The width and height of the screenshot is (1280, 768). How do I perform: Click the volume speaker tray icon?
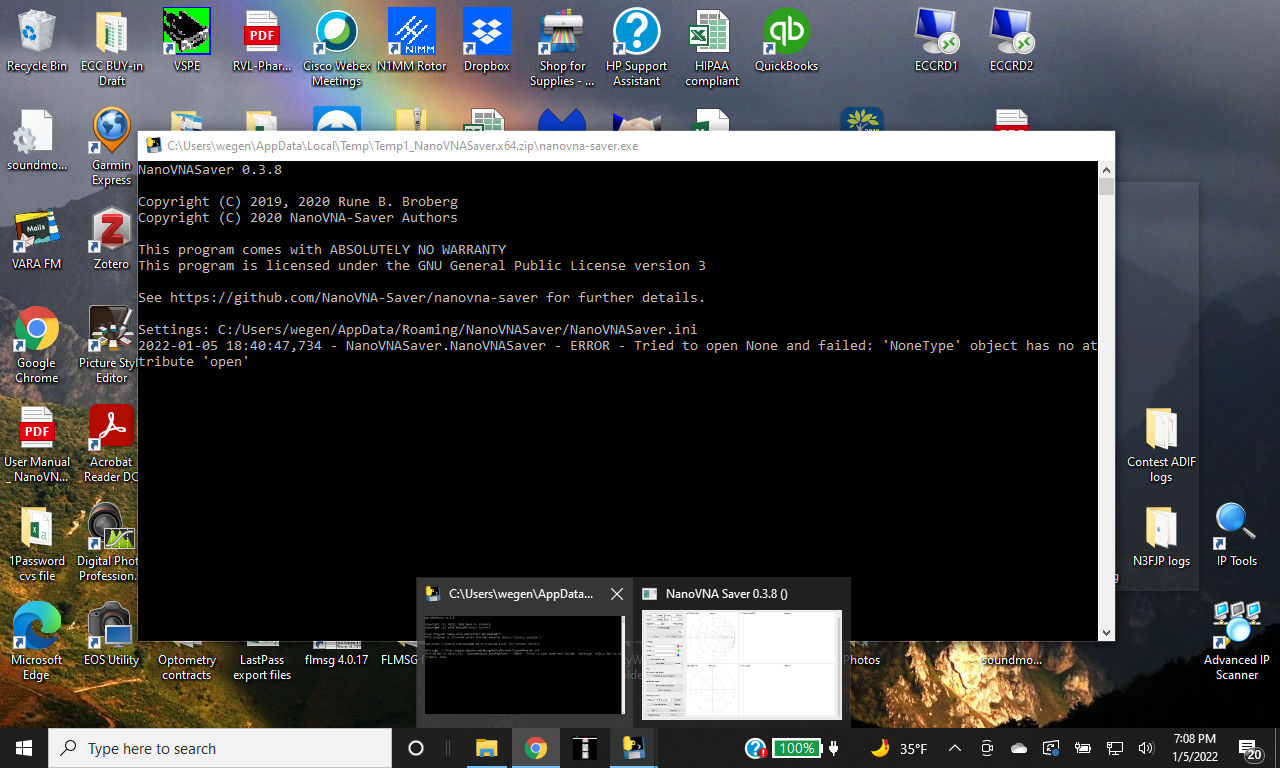click(1146, 748)
